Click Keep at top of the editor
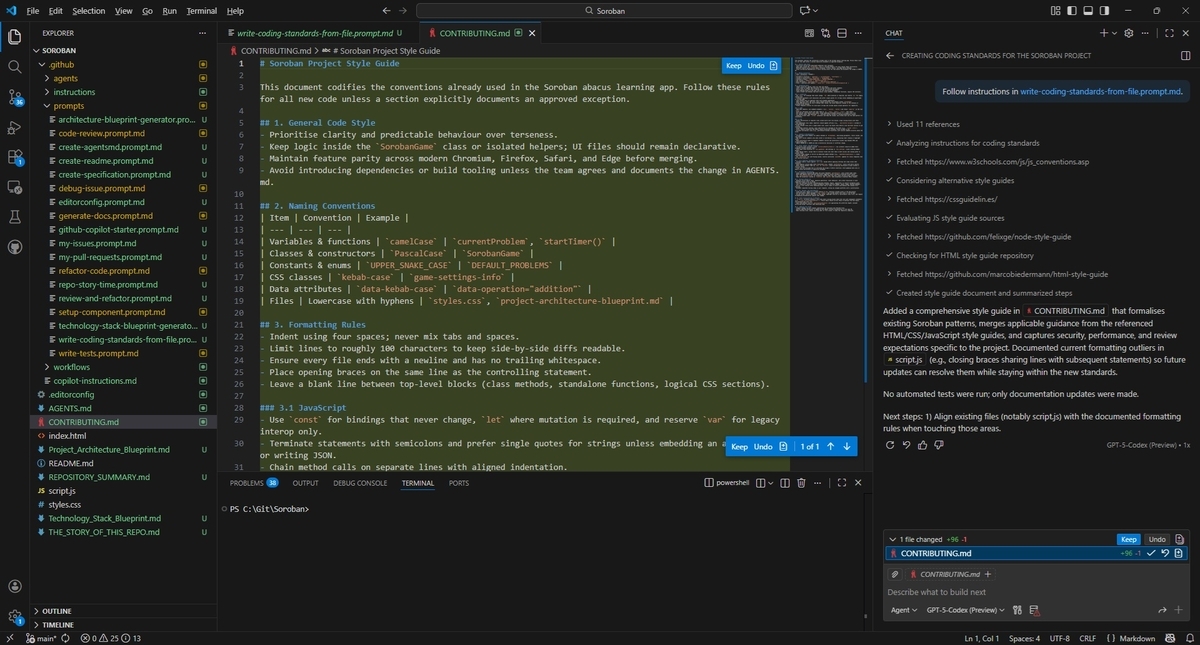The height and width of the screenshot is (645, 1200). (x=734, y=66)
